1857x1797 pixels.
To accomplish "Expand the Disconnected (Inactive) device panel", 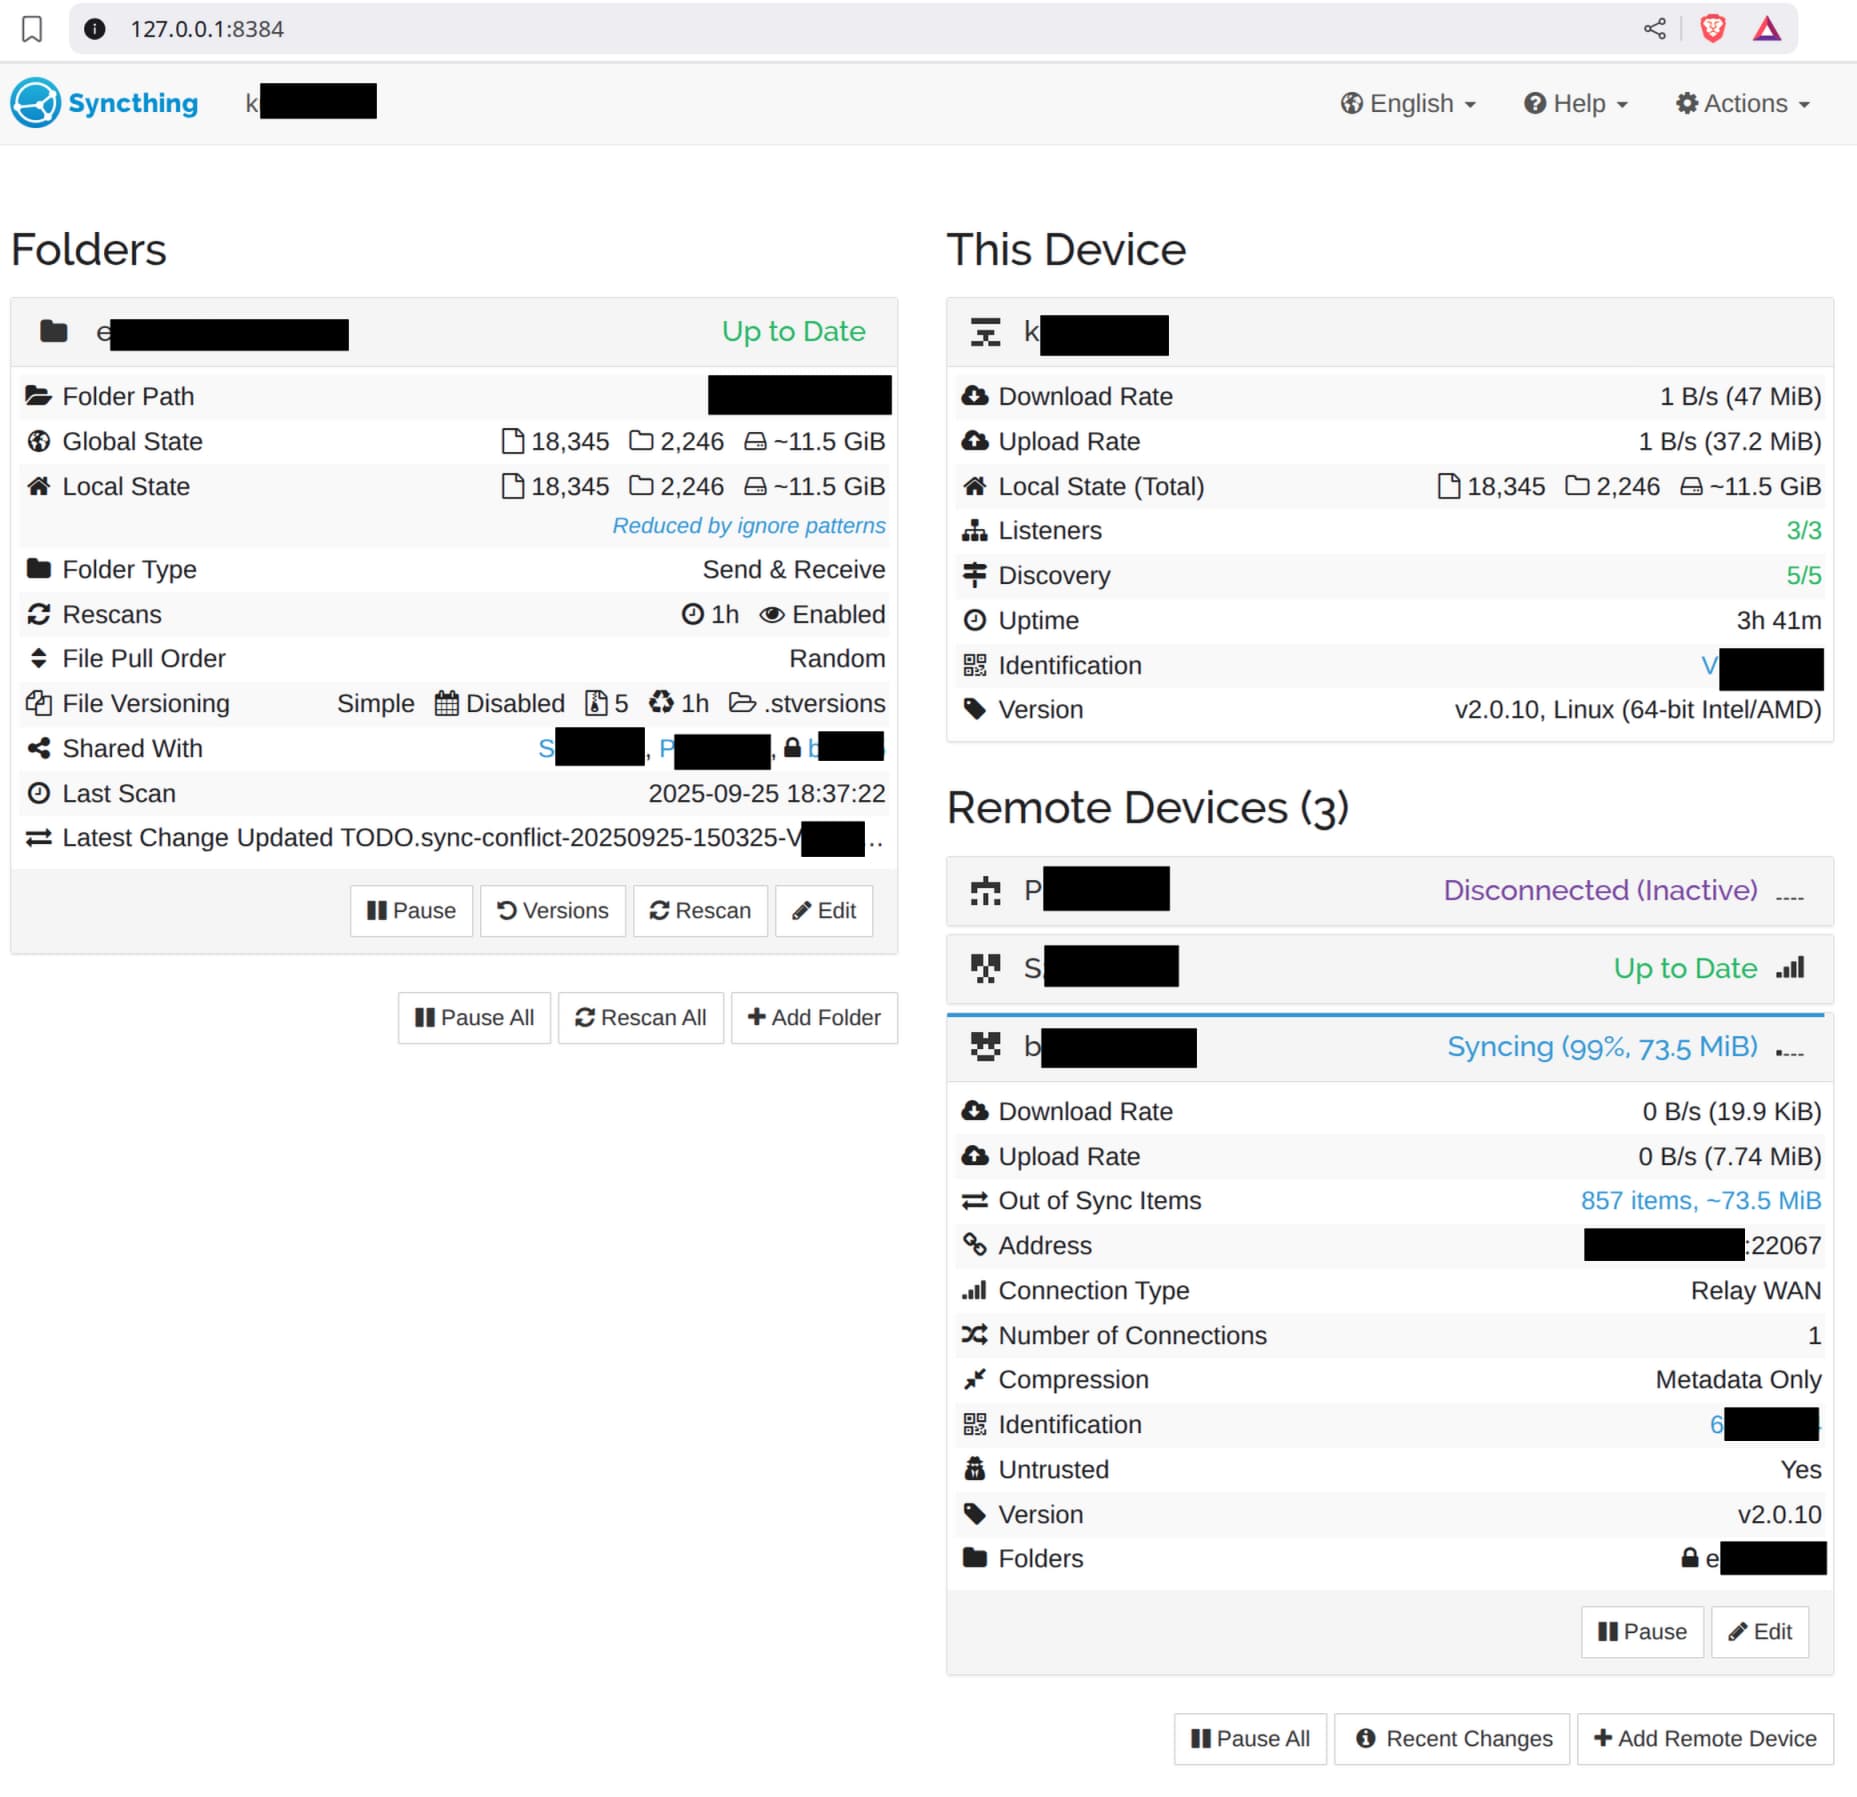I will 1388,890.
